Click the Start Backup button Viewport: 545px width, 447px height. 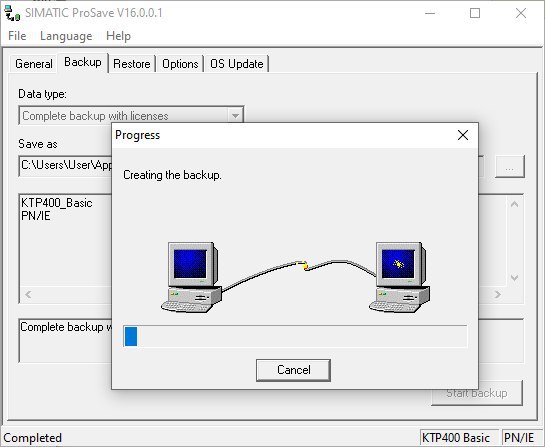tap(477, 393)
